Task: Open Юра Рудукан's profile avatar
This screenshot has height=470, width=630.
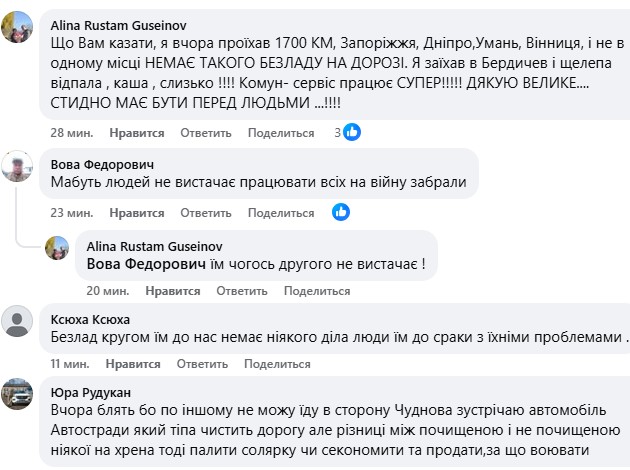Action: tap(19, 394)
